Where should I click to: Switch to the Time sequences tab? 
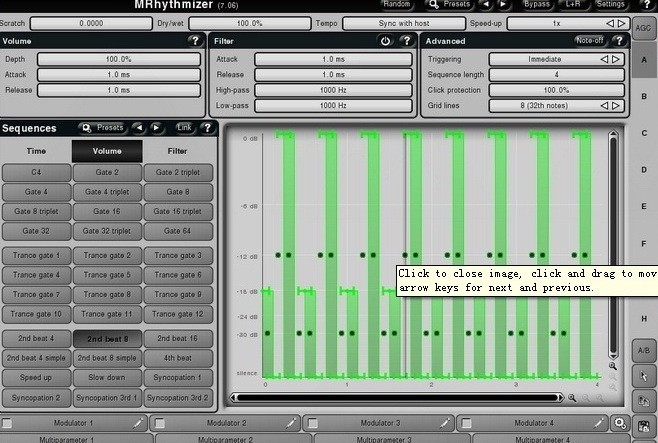(36, 151)
